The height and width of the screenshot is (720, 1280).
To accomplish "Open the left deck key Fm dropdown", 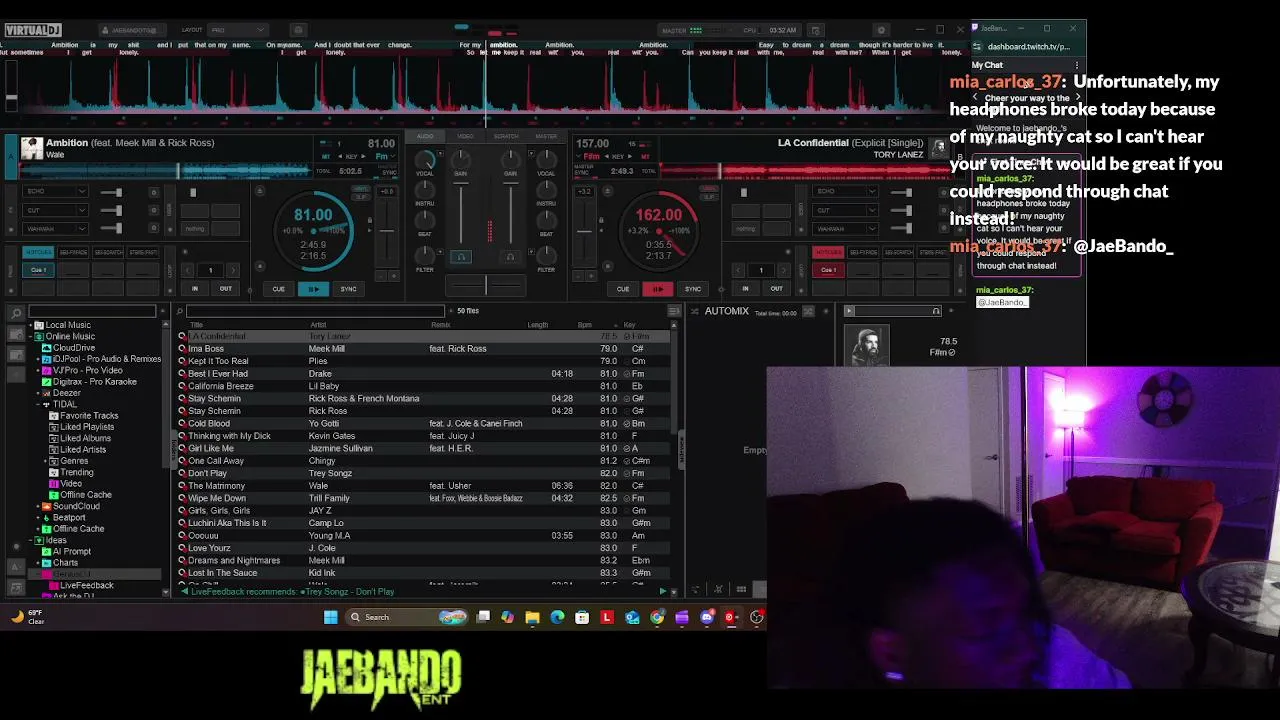I will (383, 157).
